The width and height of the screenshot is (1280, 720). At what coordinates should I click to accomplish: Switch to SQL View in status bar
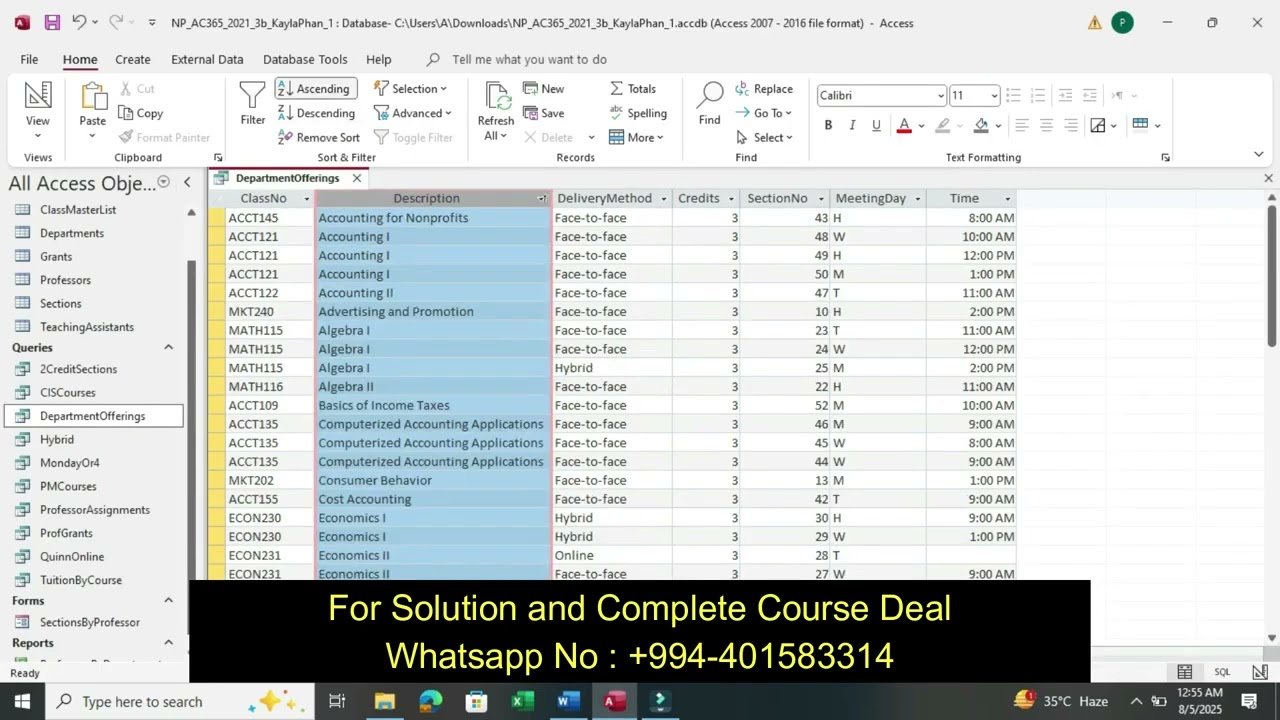pyautogui.click(x=1222, y=672)
